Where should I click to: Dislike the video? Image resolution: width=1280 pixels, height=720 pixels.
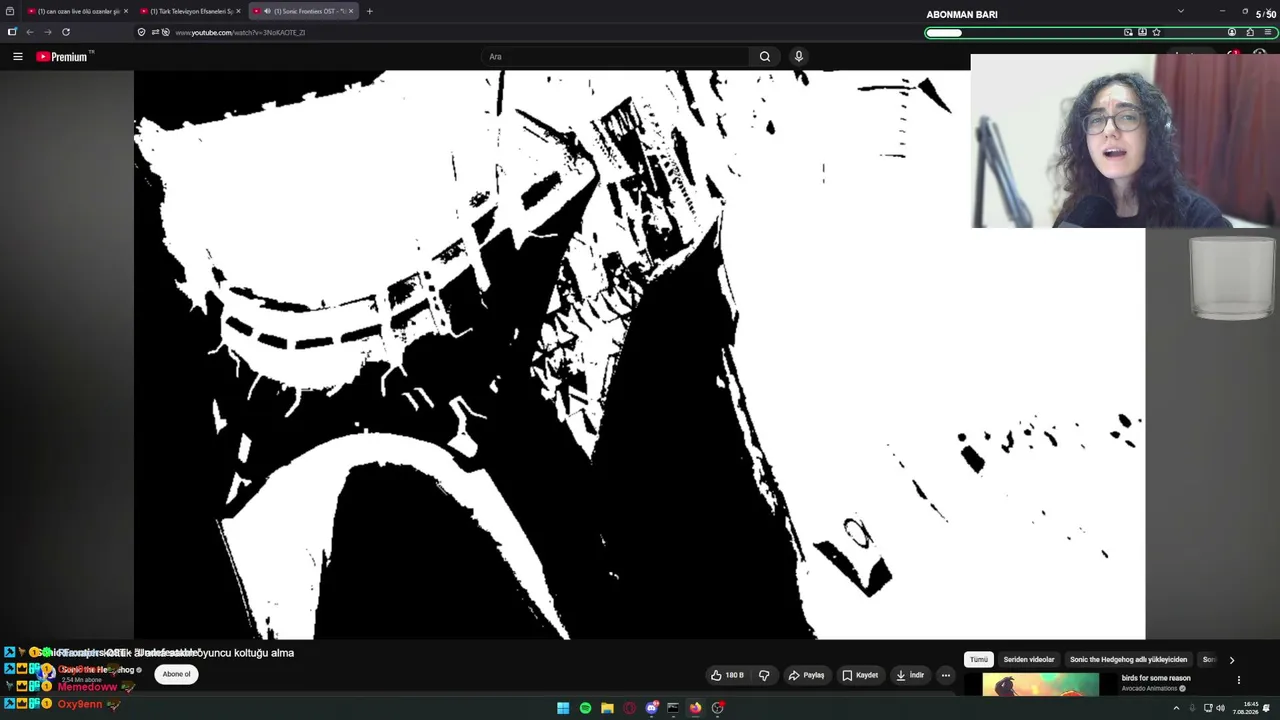[764, 675]
